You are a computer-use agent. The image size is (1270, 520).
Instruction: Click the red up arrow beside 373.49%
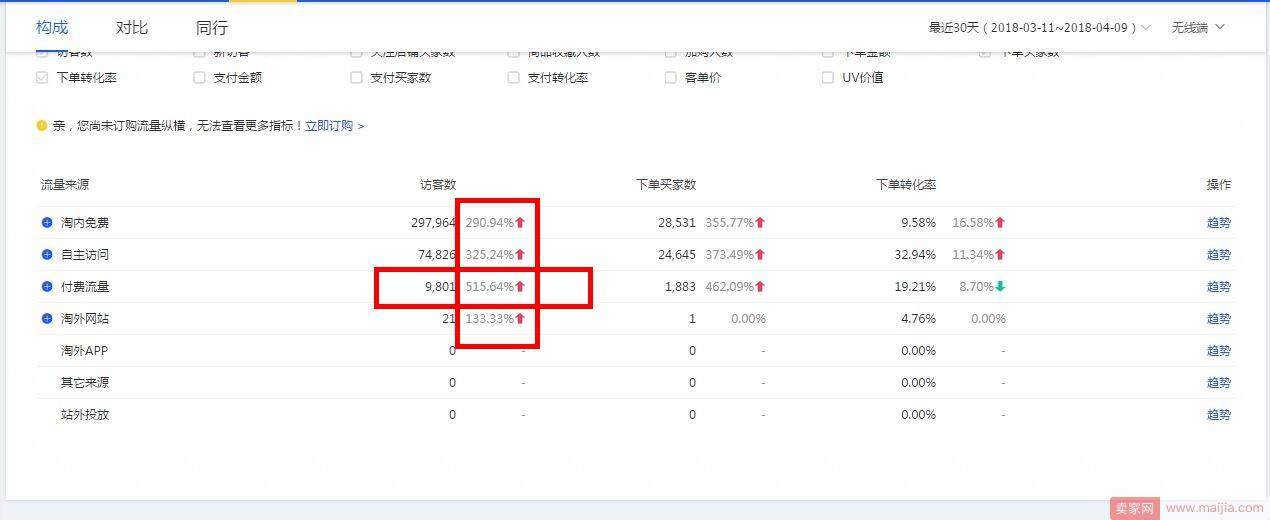760,255
